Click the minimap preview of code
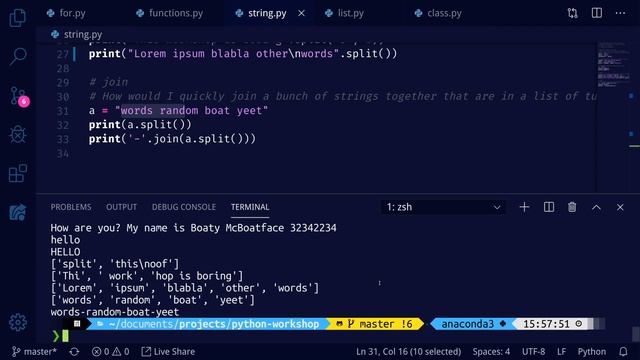Image resolution: width=640 pixels, height=360 pixels. coord(613,64)
